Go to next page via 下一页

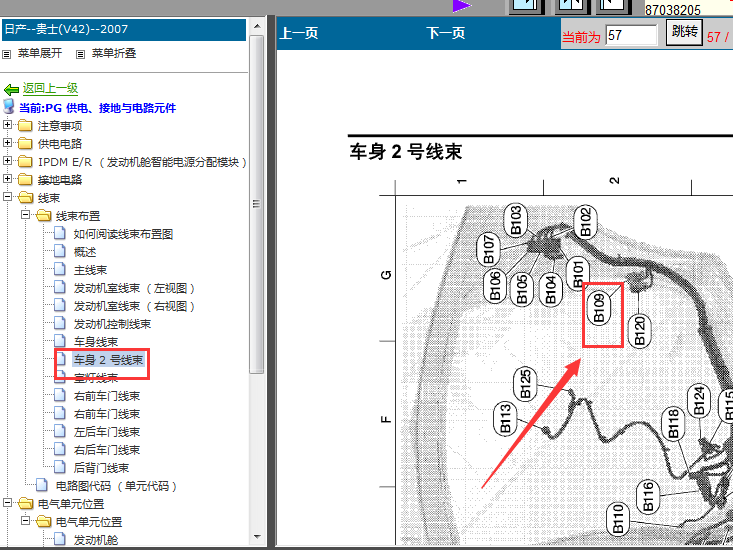[446, 33]
